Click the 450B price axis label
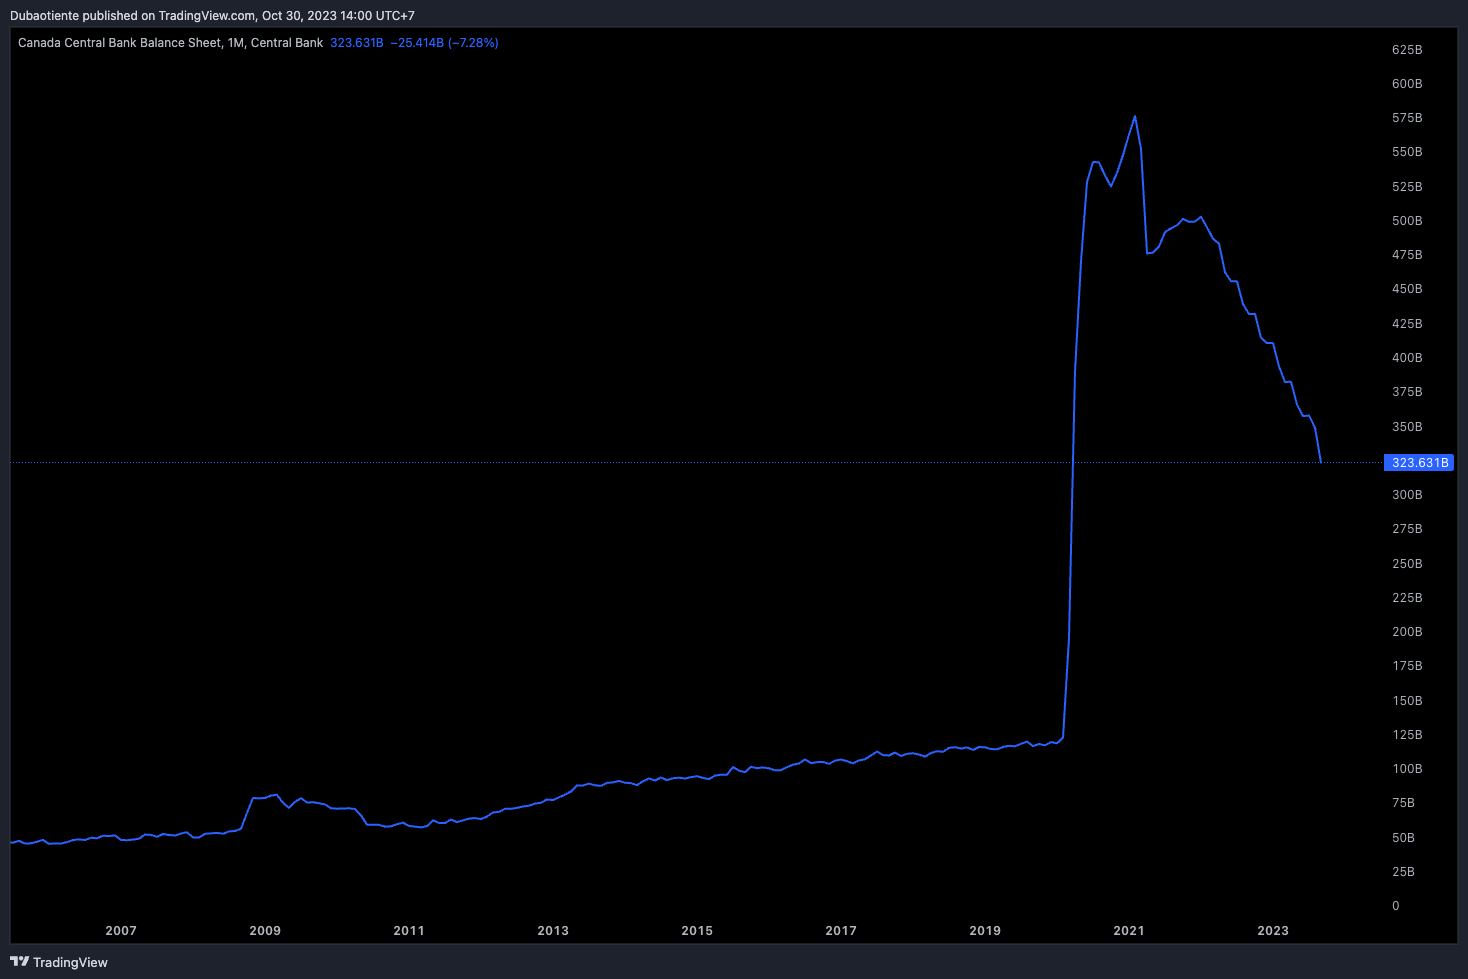This screenshot has height=979, width=1468. [1407, 289]
